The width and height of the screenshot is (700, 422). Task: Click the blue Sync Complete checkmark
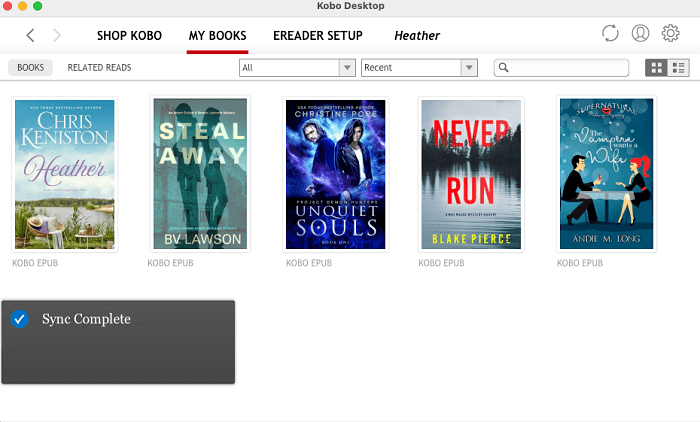(19, 319)
